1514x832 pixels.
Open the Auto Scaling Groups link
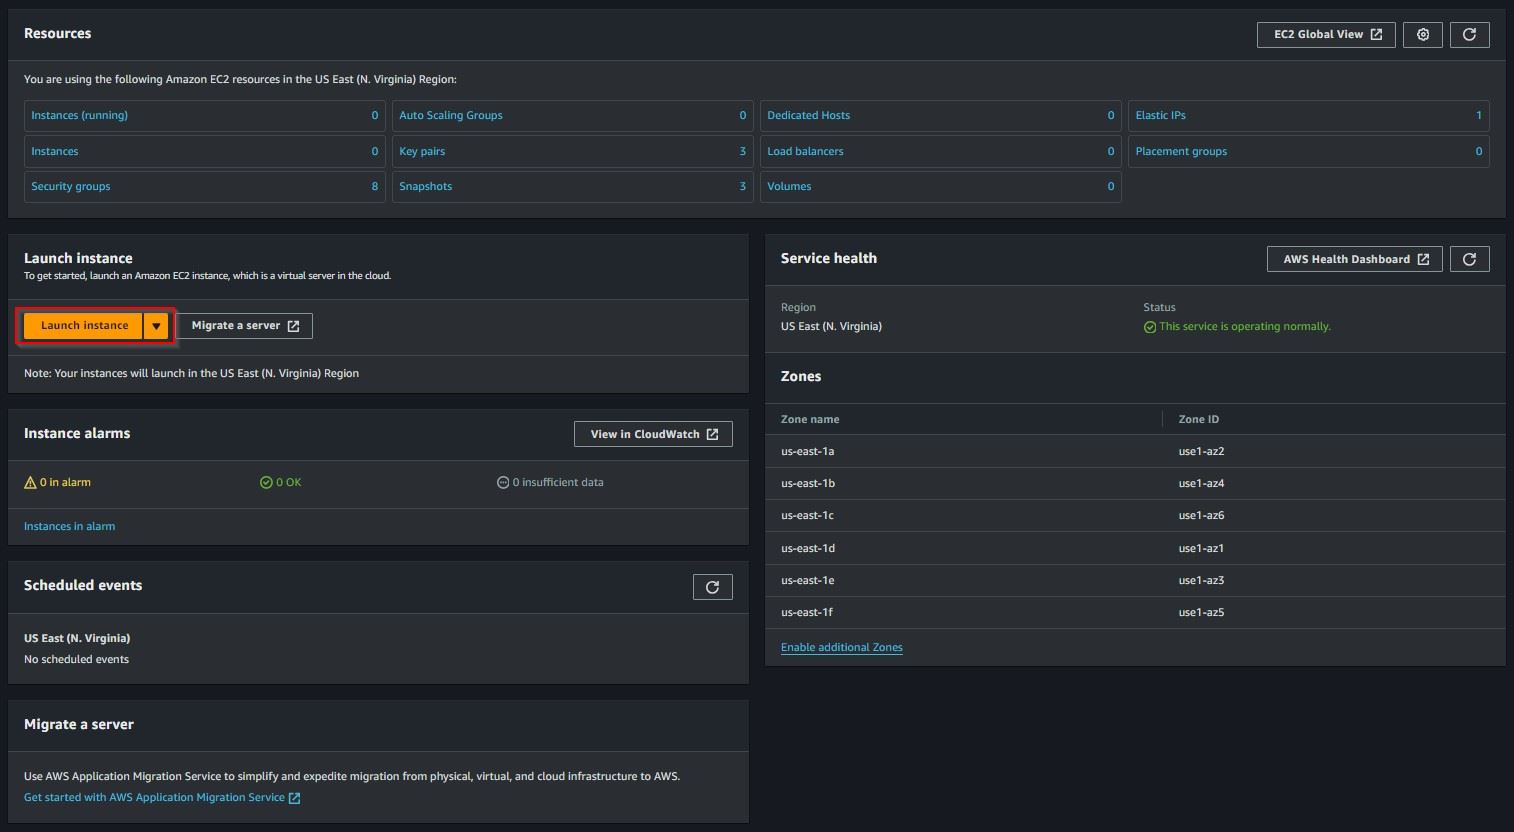pyautogui.click(x=451, y=115)
